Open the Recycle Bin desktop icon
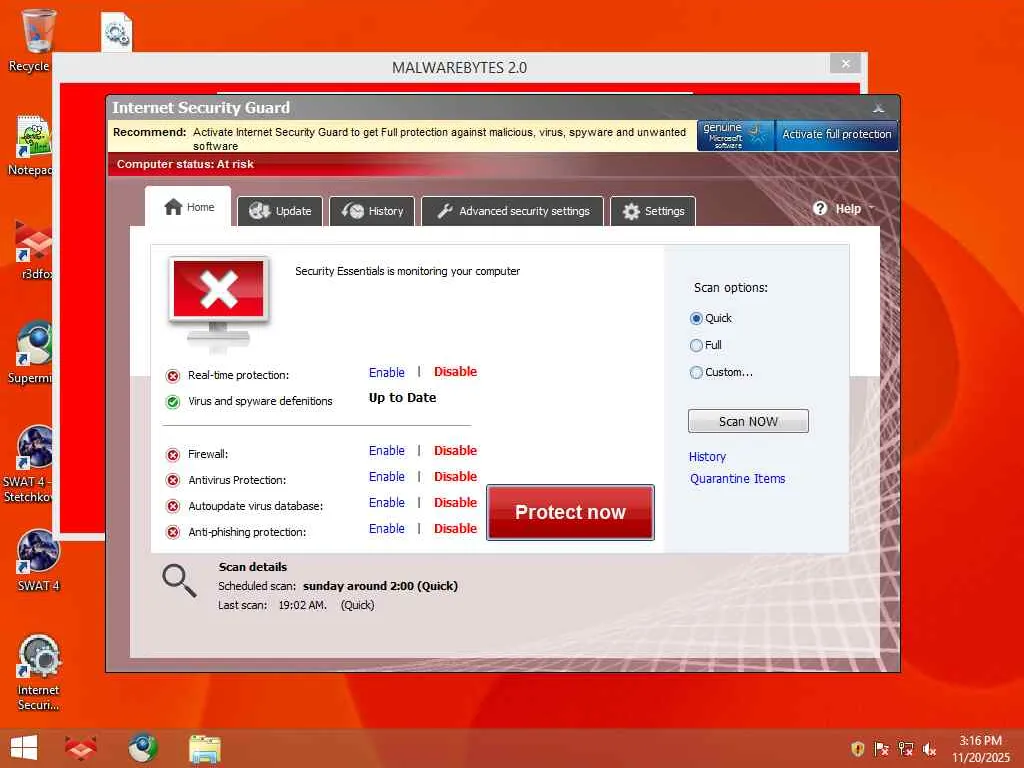The image size is (1024, 768). (36, 40)
